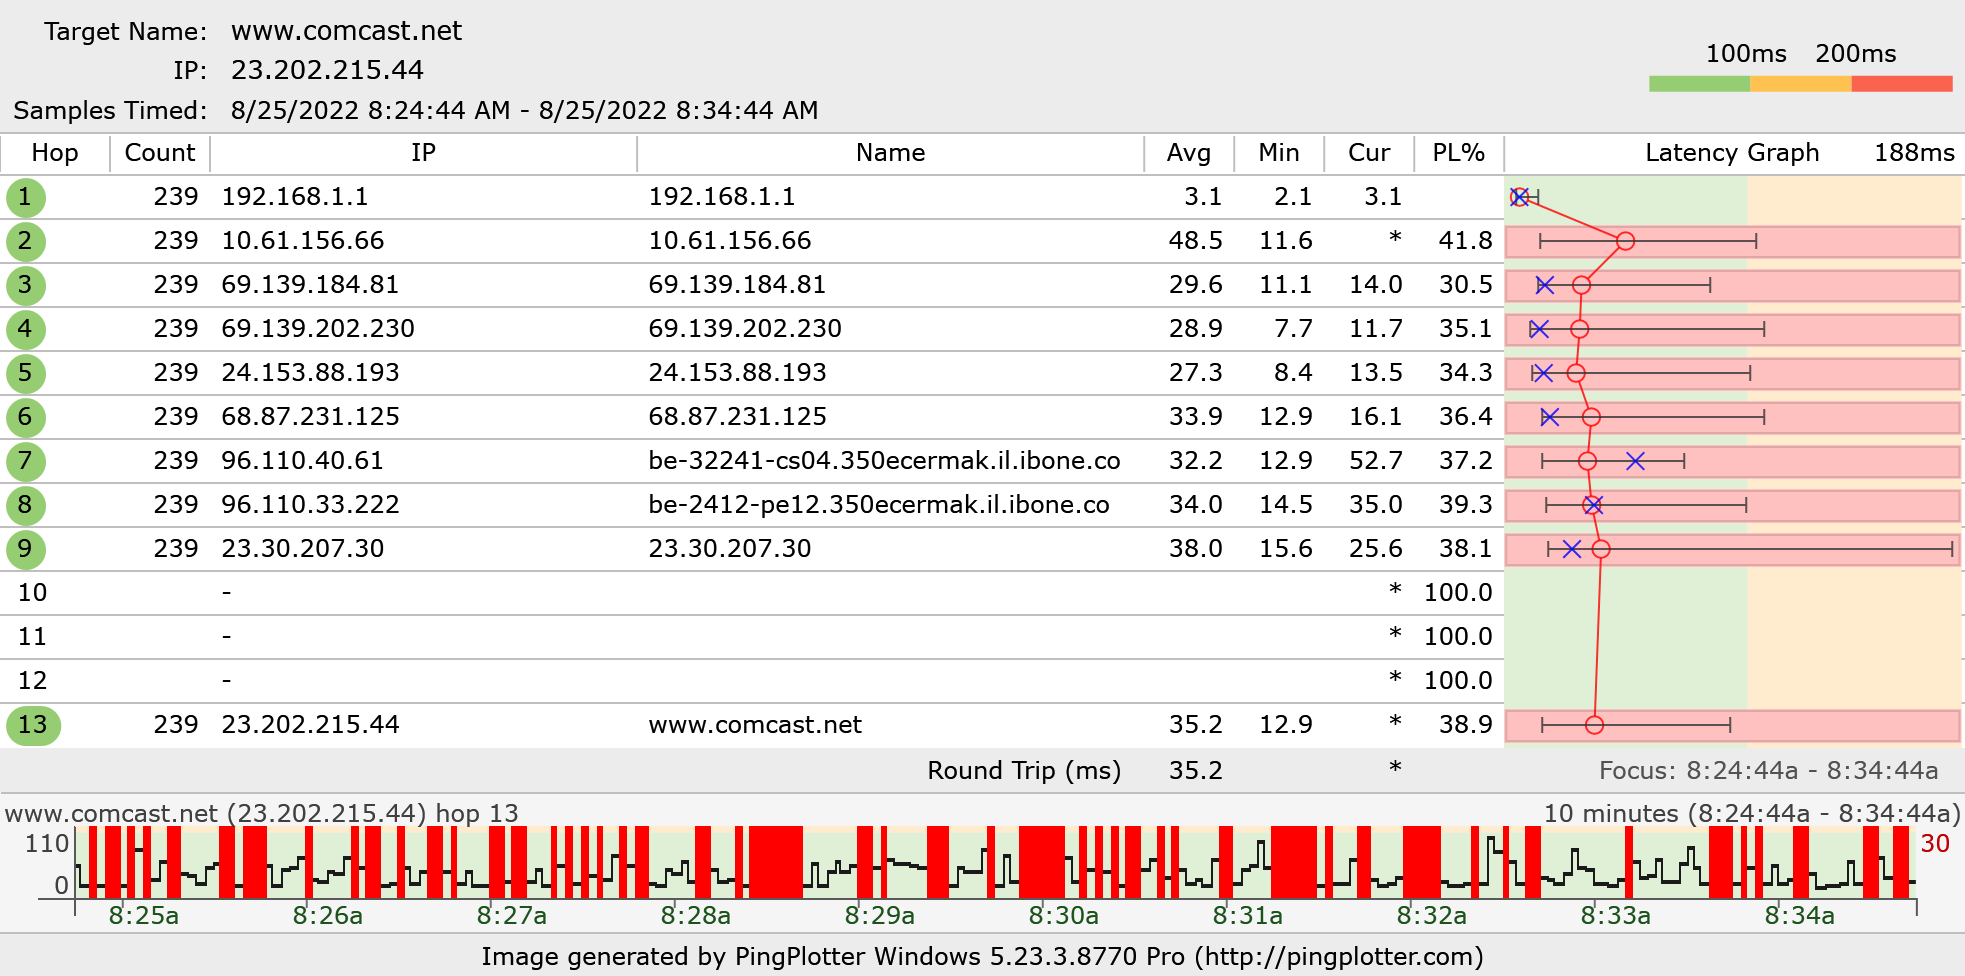This screenshot has height=976, width=1965.
Task: Select the hop 3 status circle
Action: 26,285
